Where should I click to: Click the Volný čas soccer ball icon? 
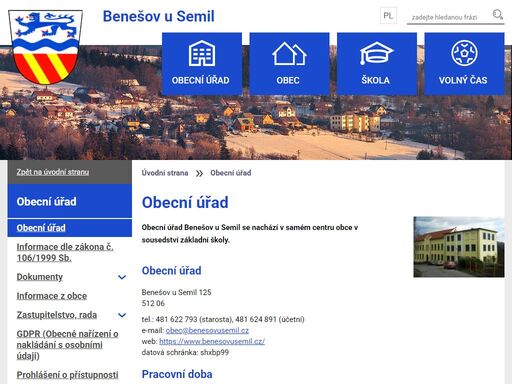(464, 53)
